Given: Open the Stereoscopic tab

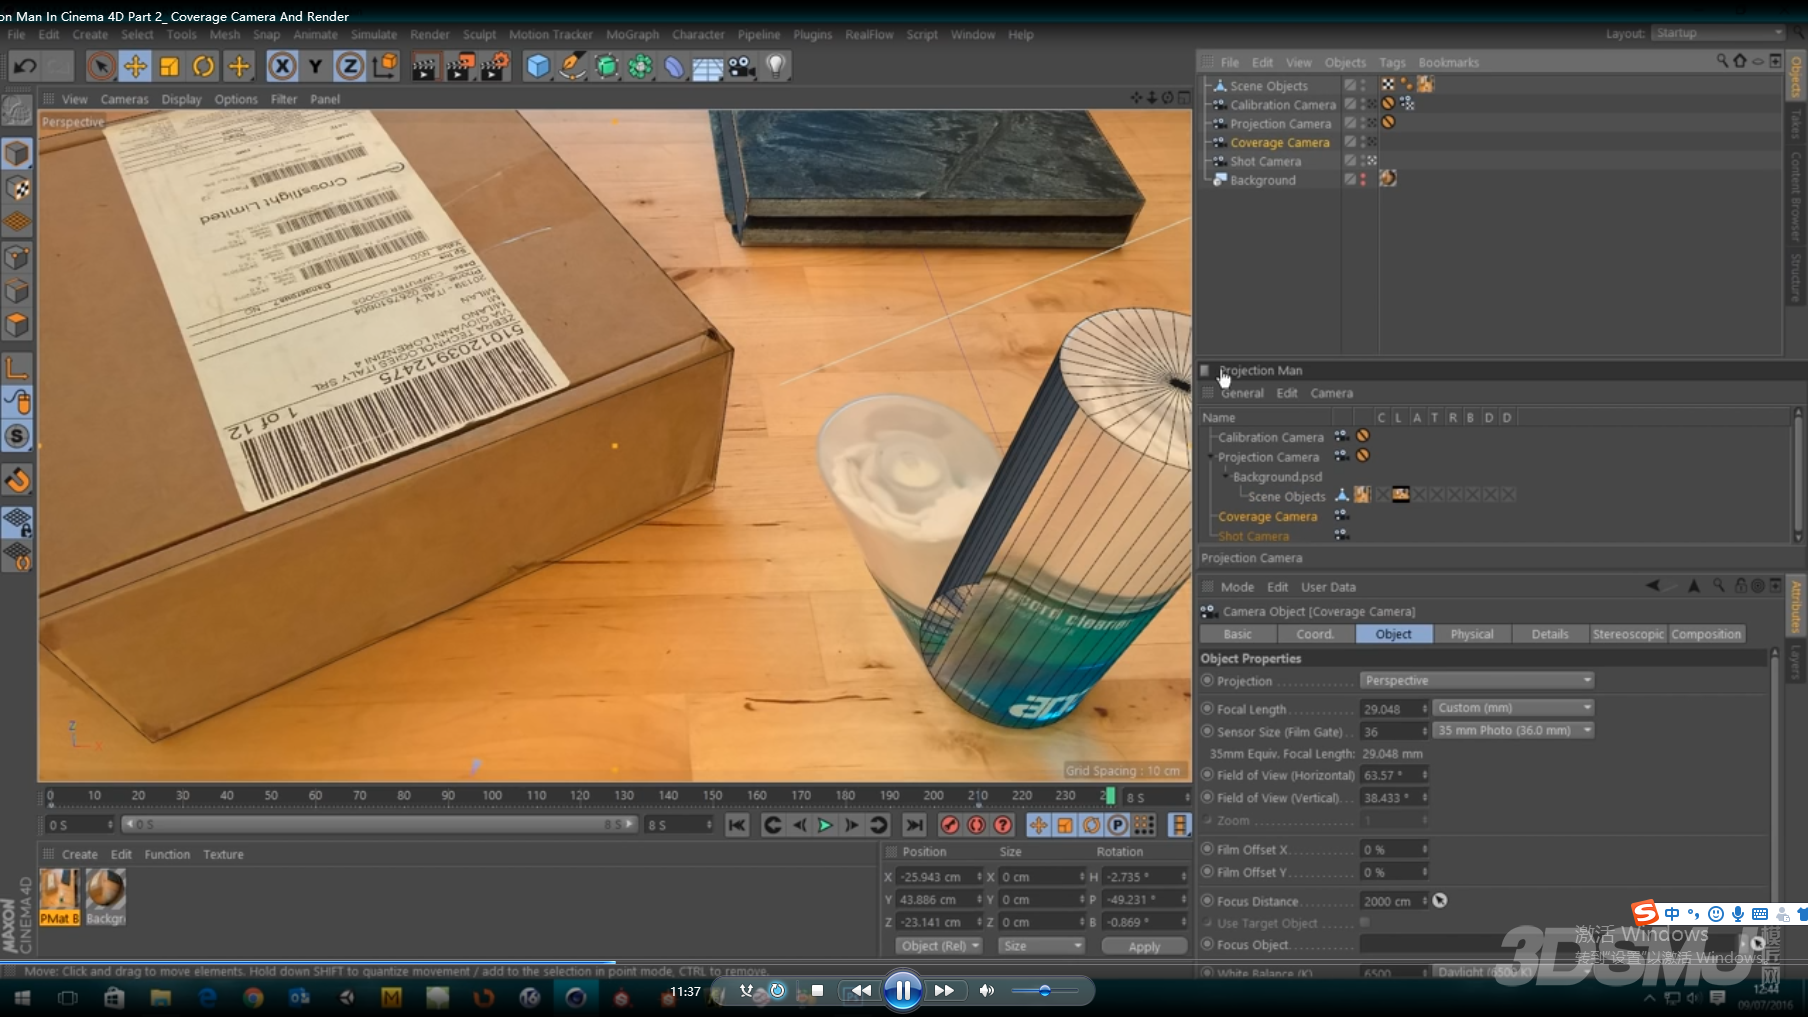Looking at the screenshot, I should [x=1628, y=634].
